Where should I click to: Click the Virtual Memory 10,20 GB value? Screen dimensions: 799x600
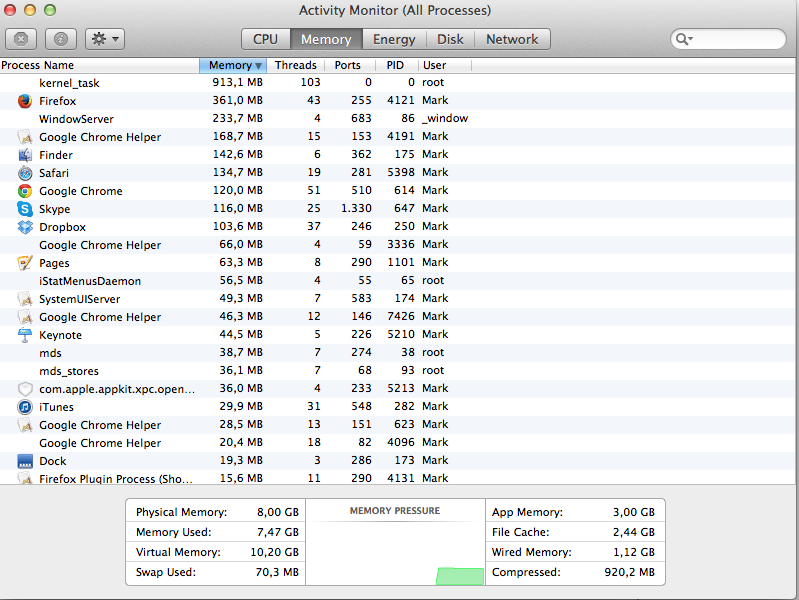(275, 552)
